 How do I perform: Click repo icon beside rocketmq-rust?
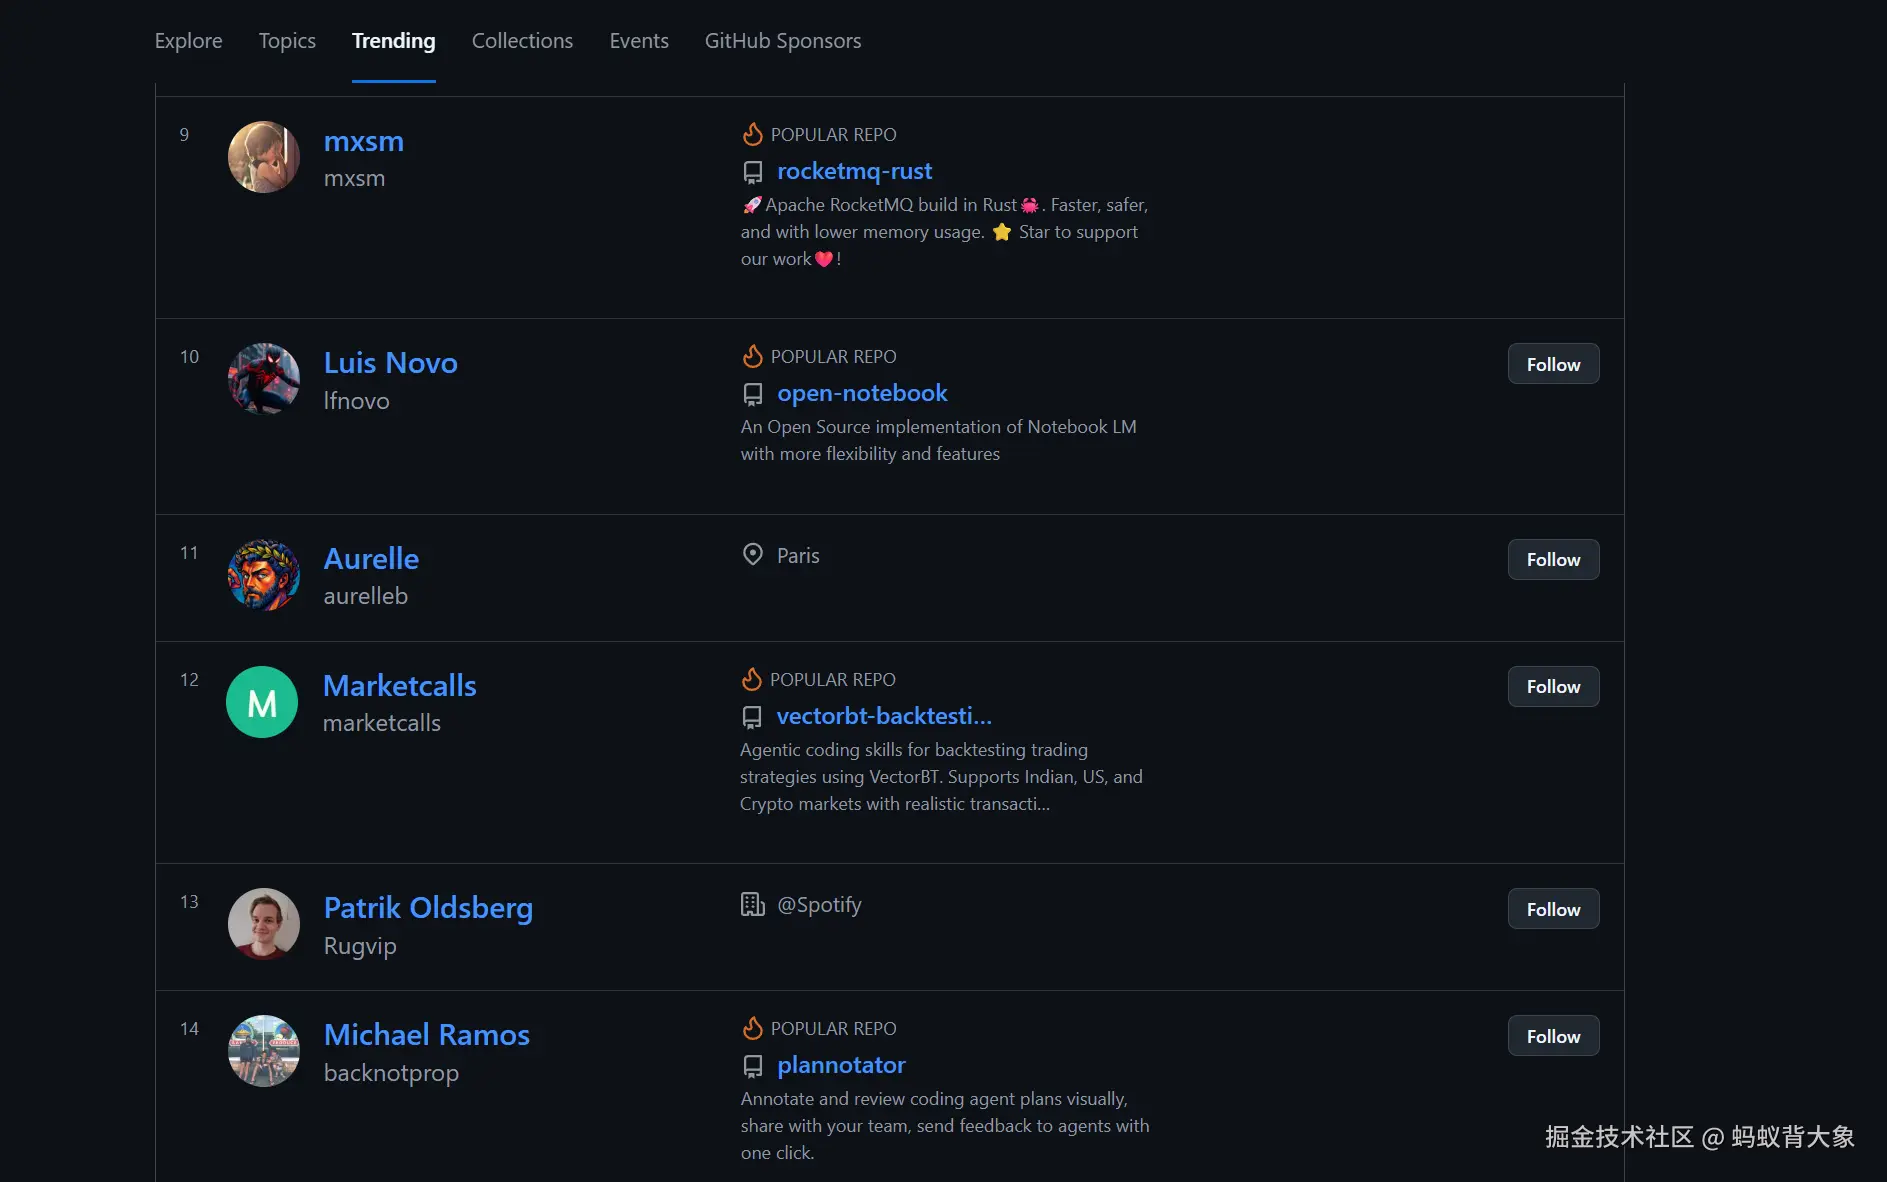753,173
